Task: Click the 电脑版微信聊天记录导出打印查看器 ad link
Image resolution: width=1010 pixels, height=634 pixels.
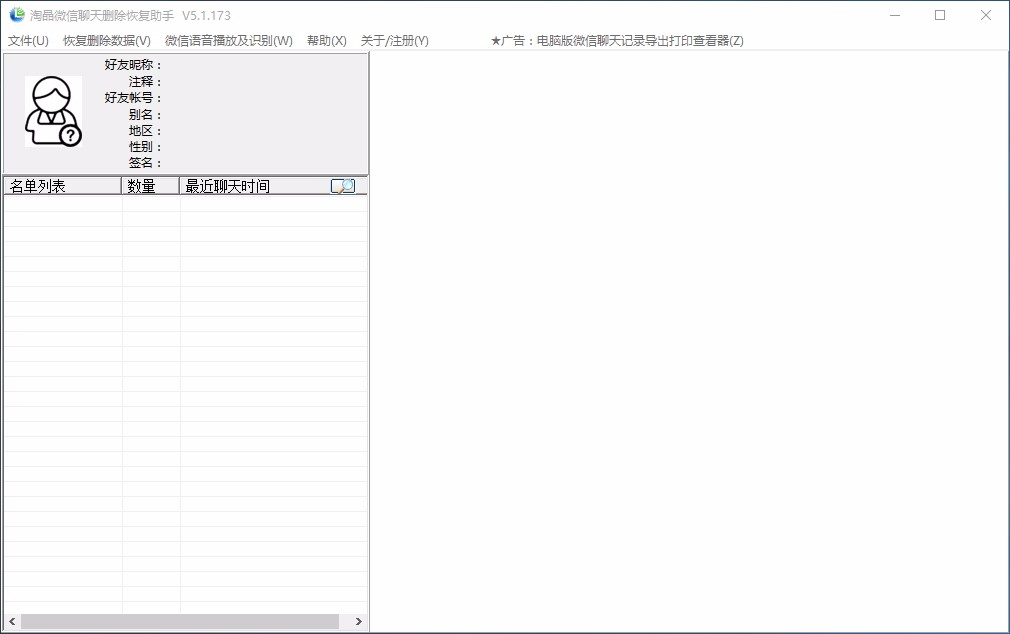Action: (x=617, y=41)
